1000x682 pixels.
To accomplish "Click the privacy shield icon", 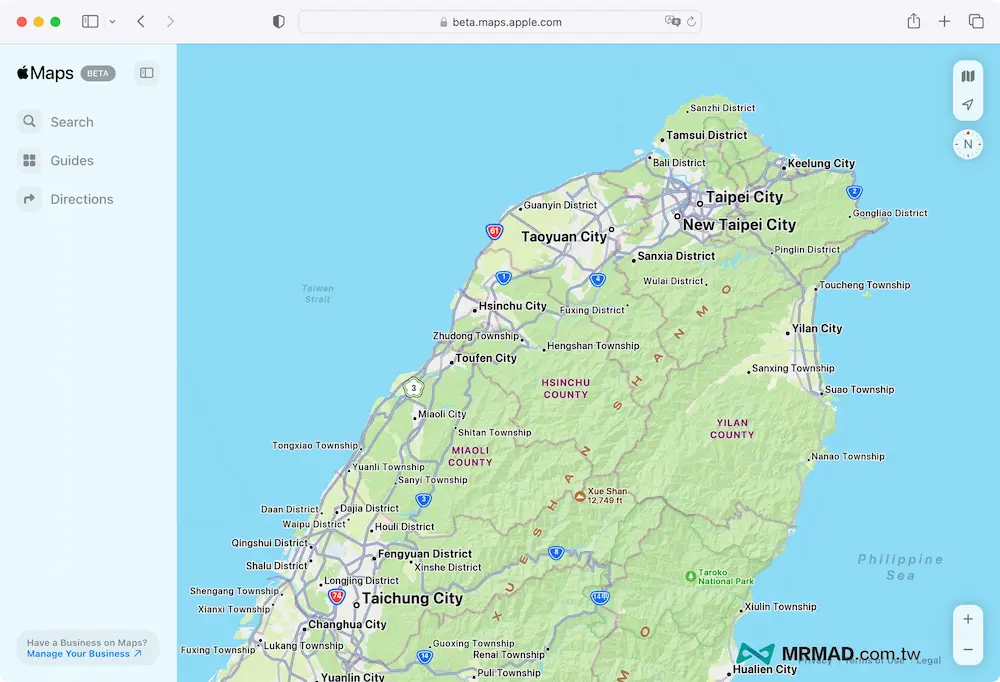I will [x=279, y=22].
